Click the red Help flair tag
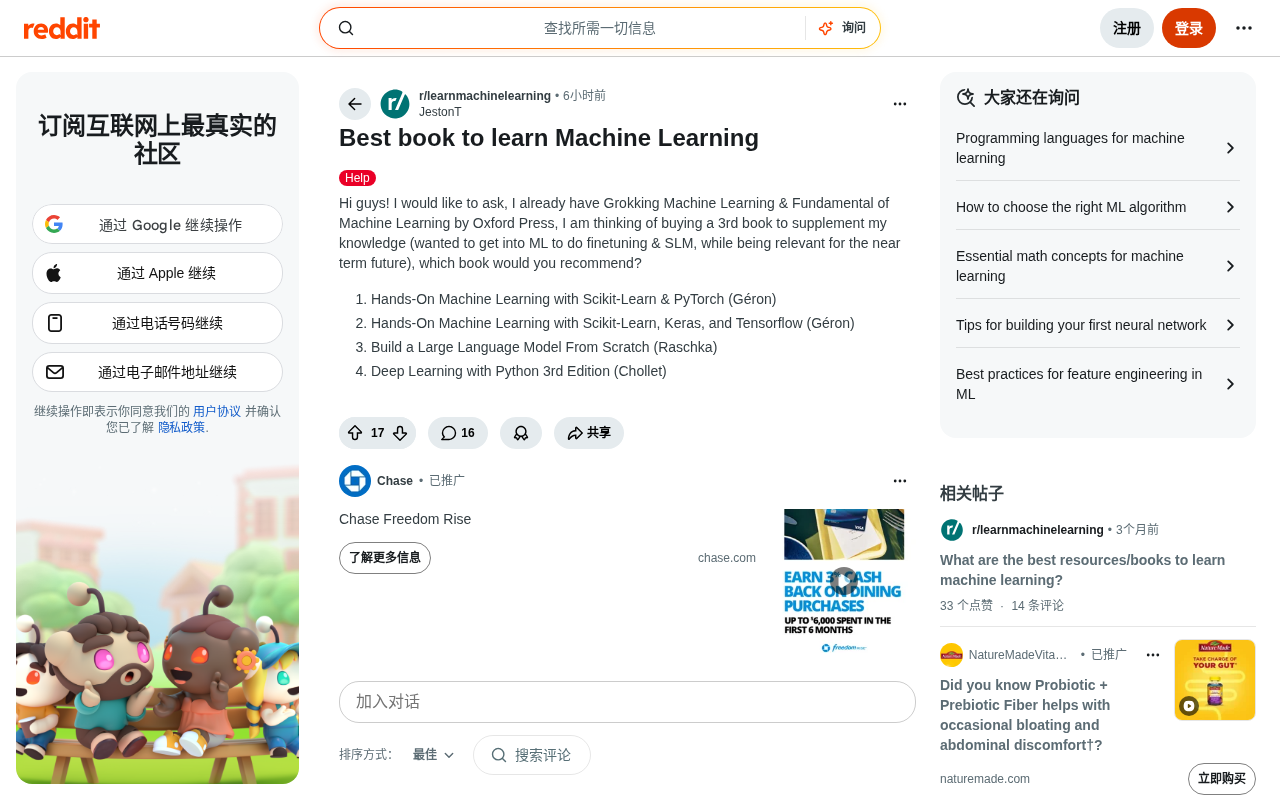 357,178
